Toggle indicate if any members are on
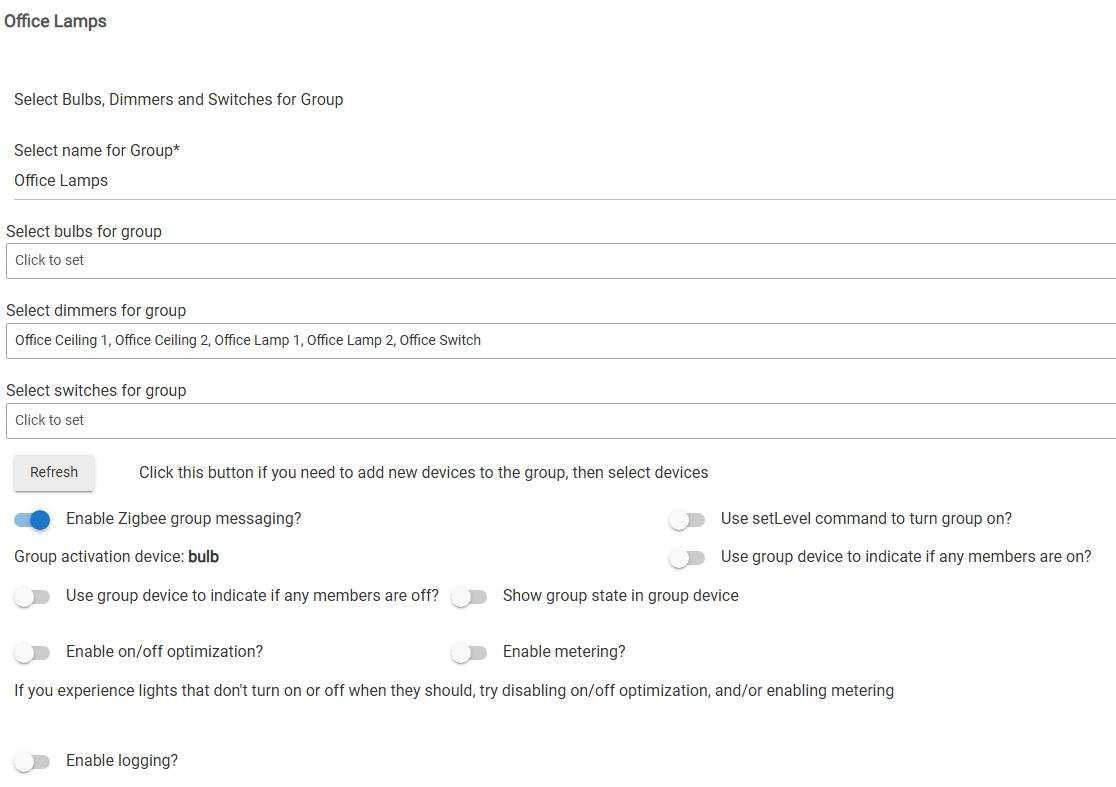The height and width of the screenshot is (787, 1116). (687, 557)
